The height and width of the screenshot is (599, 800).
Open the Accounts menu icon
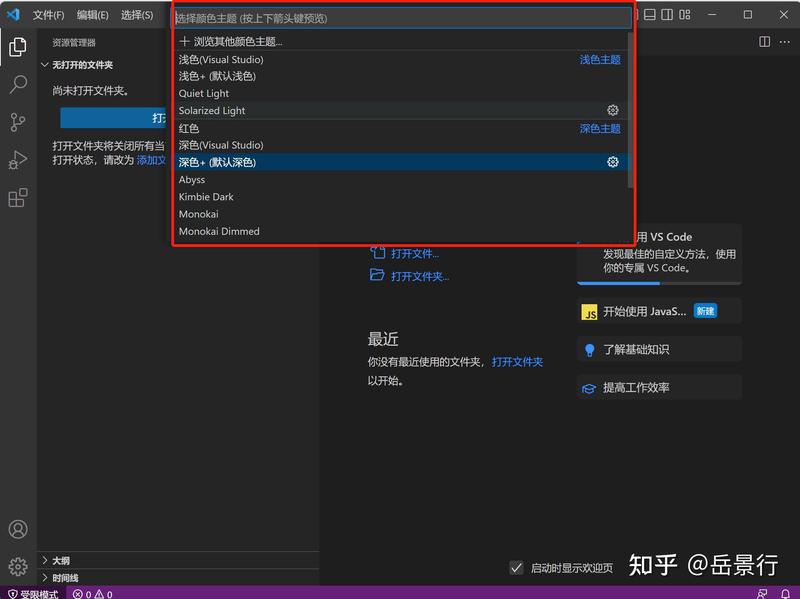pos(18,529)
